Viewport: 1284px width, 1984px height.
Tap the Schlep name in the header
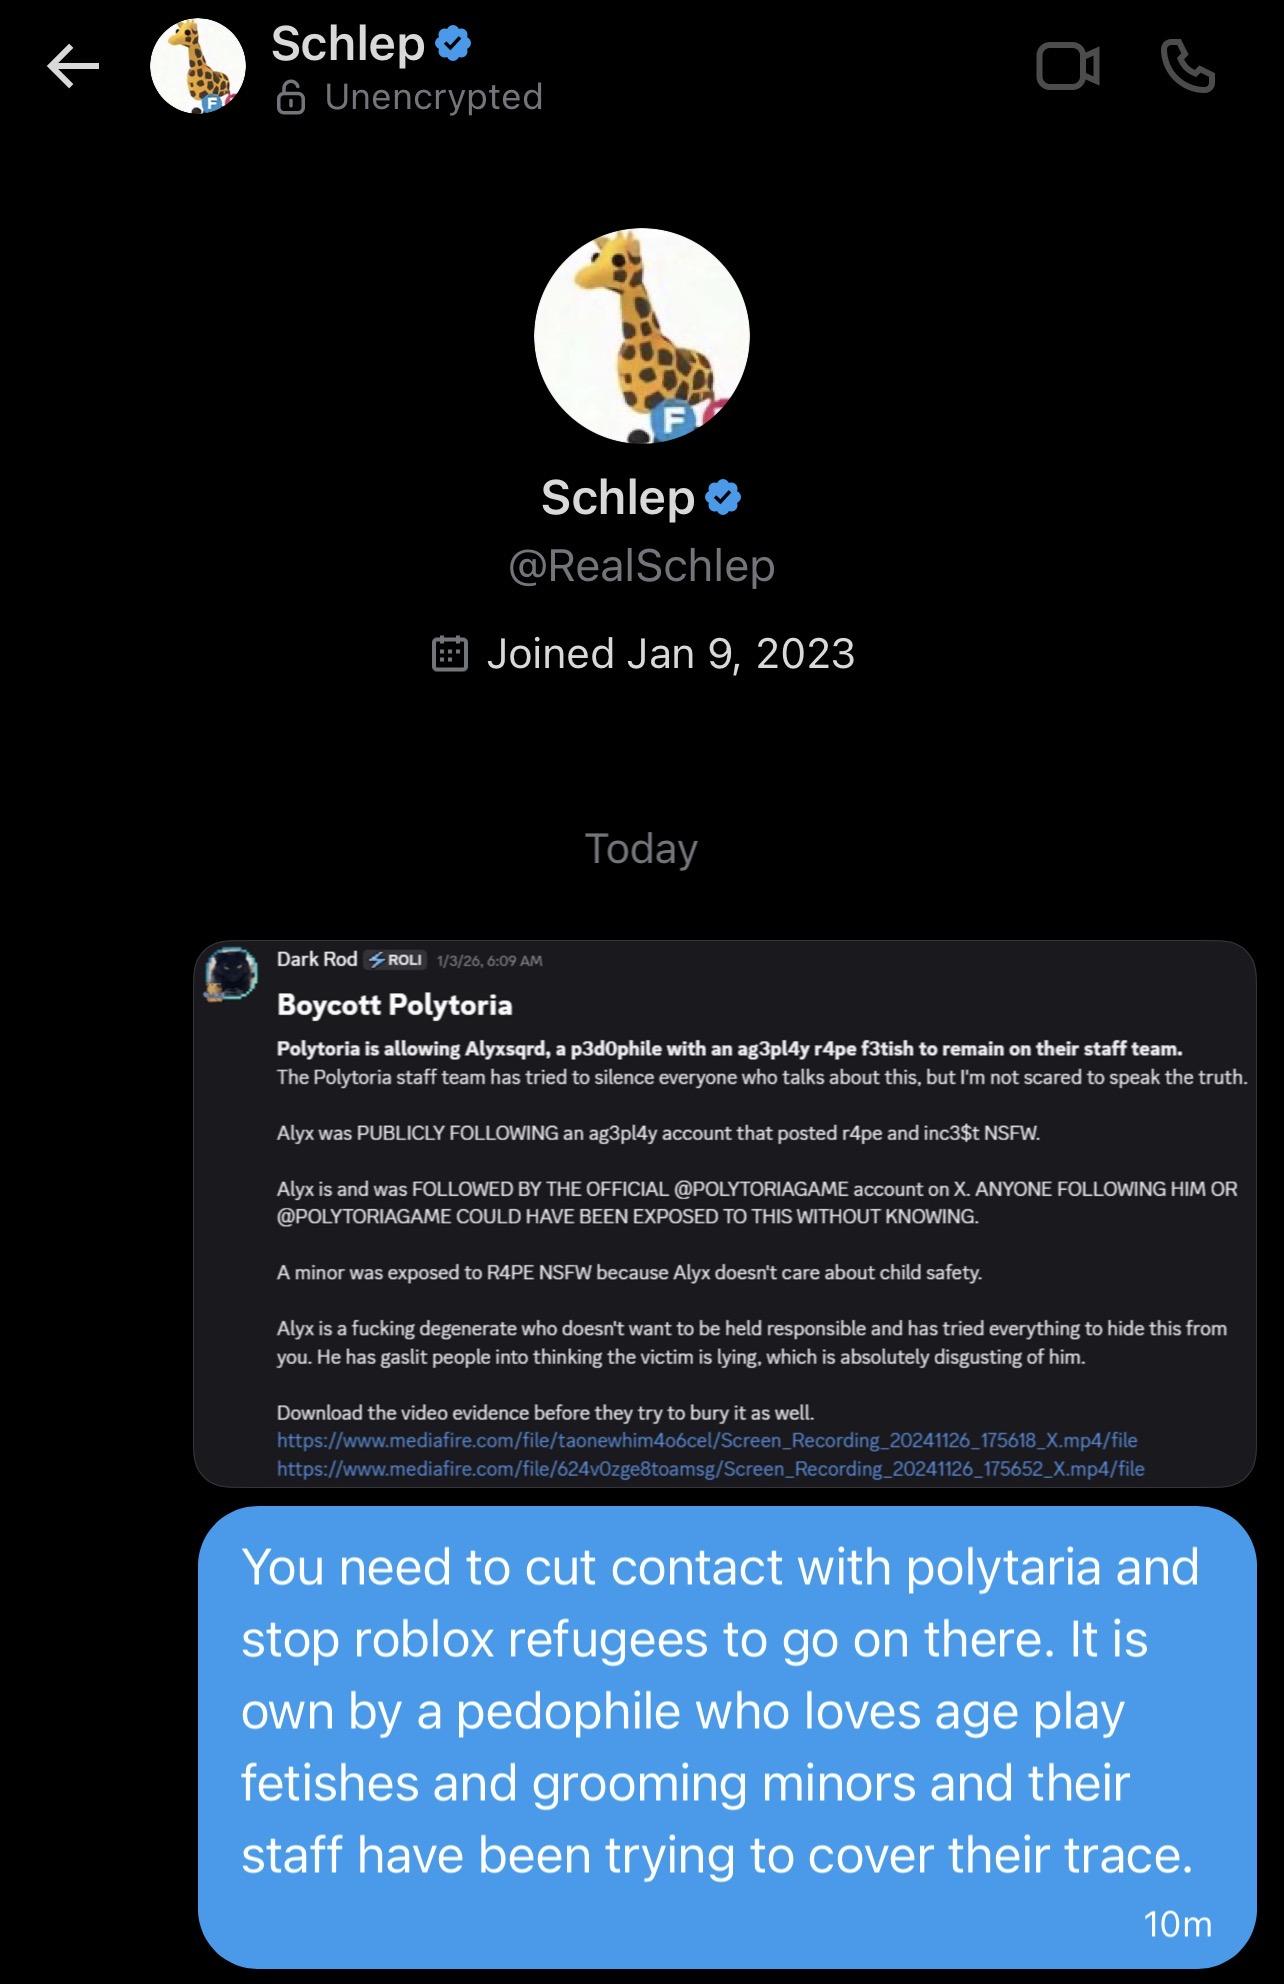[348, 43]
